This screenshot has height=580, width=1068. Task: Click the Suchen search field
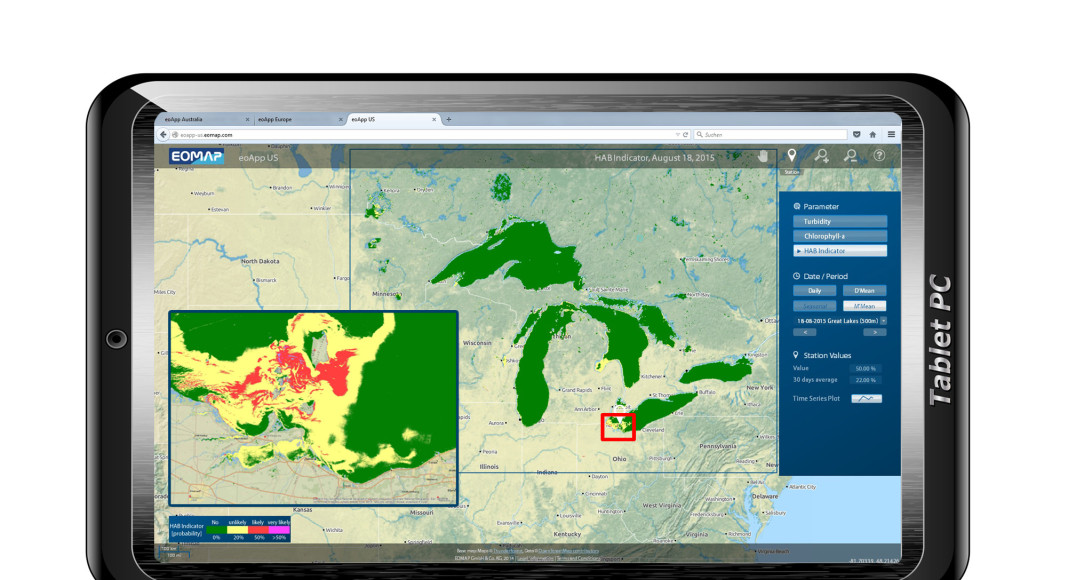pyautogui.click(x=770, y=134)
